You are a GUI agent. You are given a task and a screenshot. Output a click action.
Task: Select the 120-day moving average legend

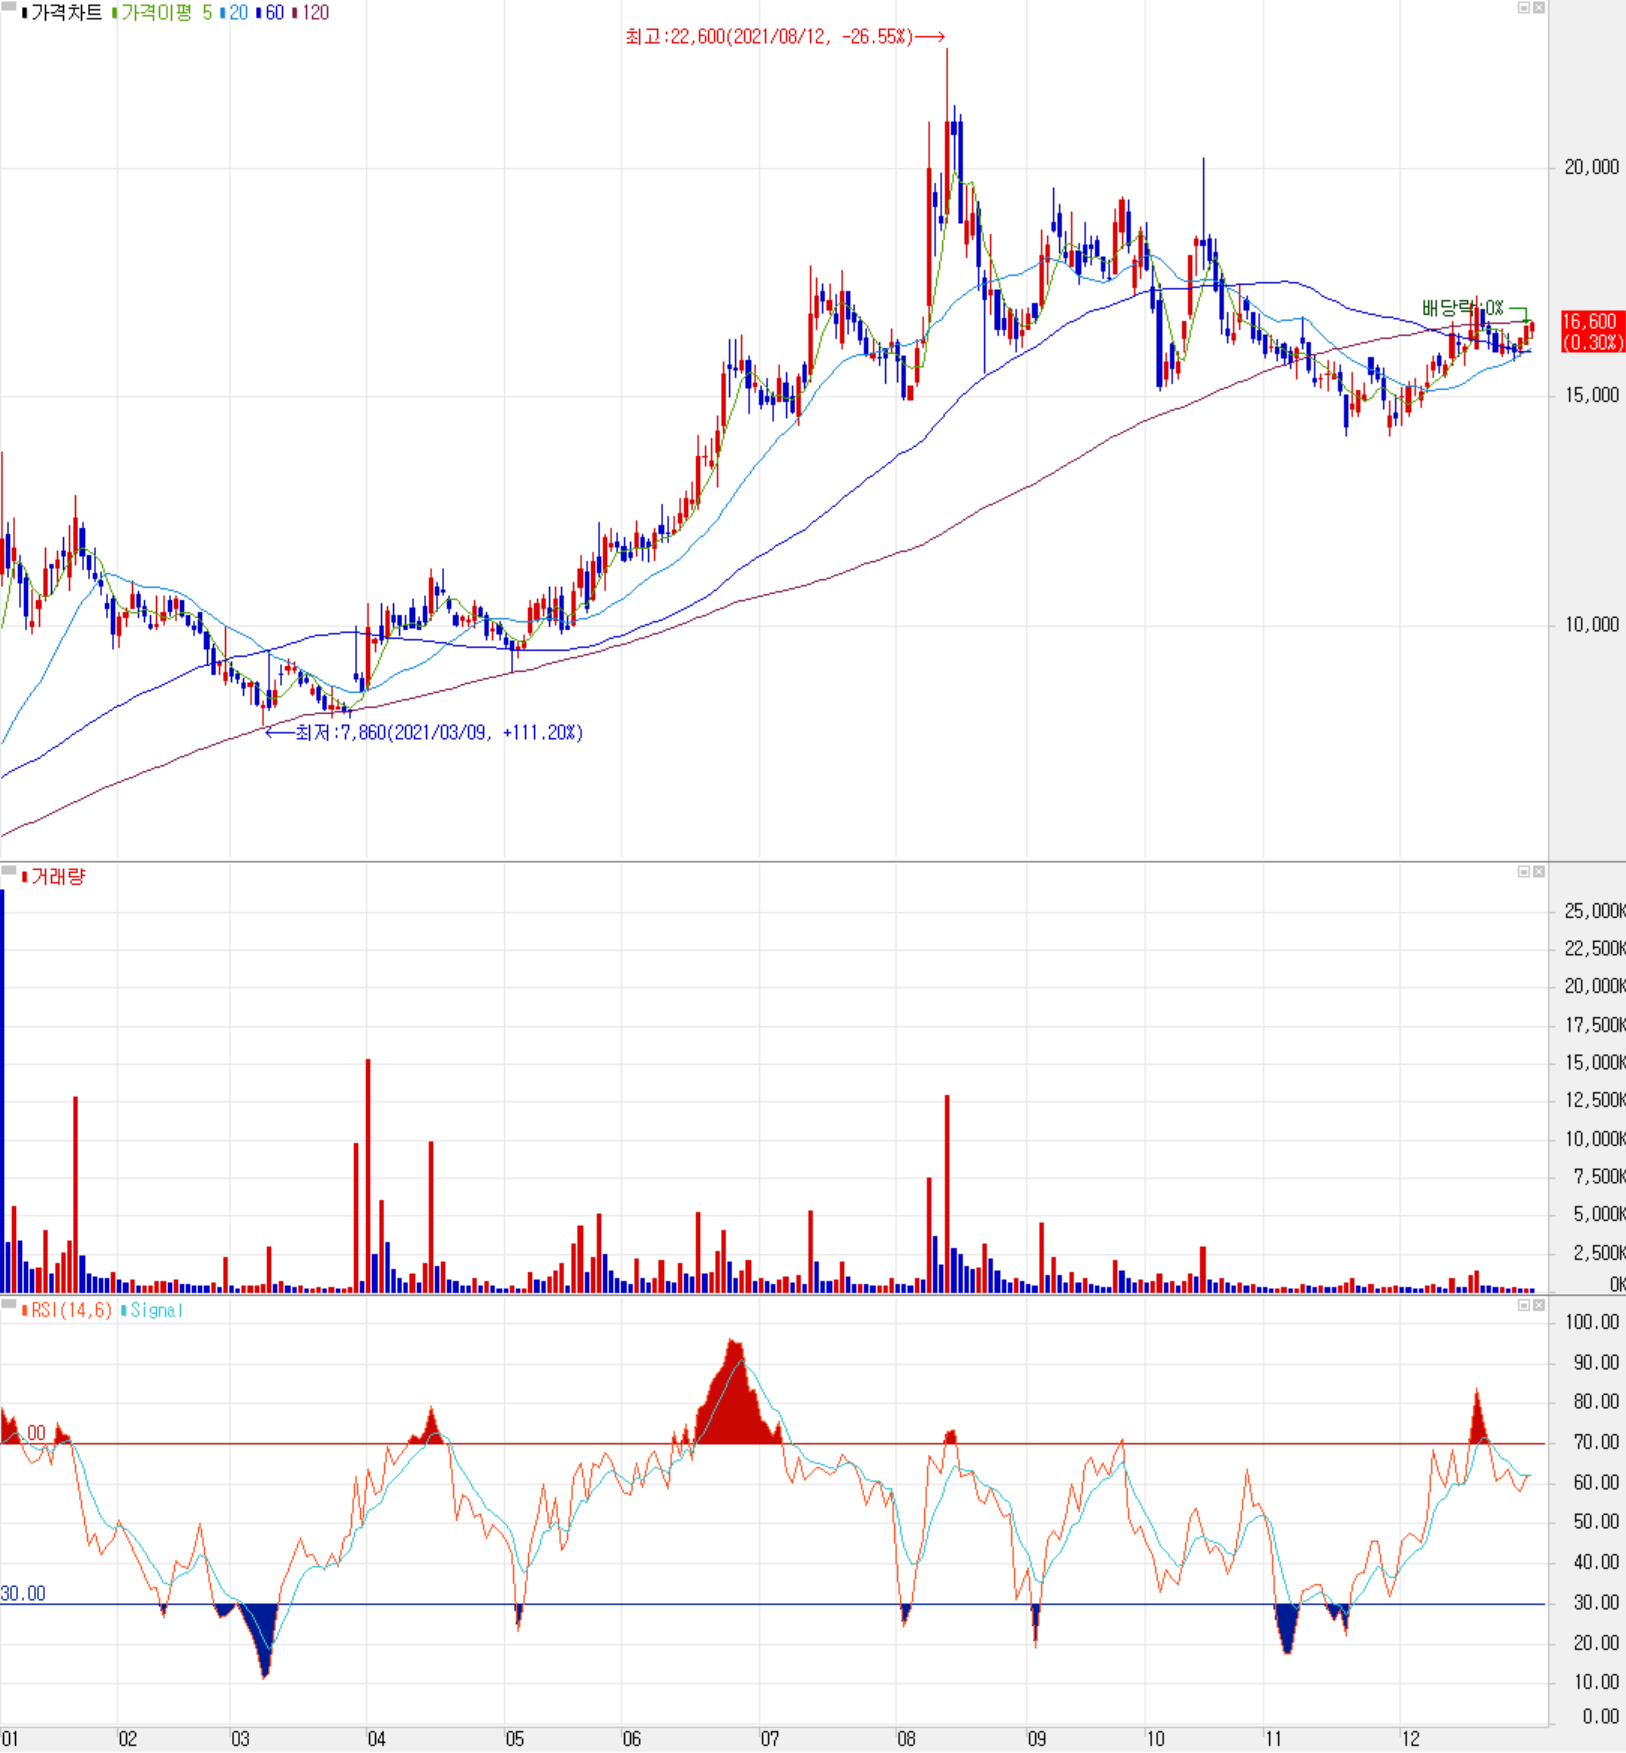[315, 13]
